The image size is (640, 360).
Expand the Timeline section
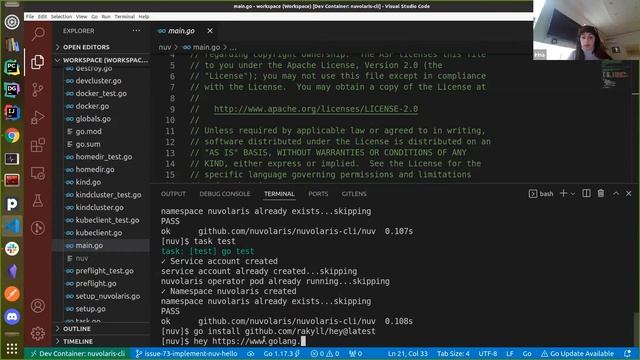click(102, 341)
